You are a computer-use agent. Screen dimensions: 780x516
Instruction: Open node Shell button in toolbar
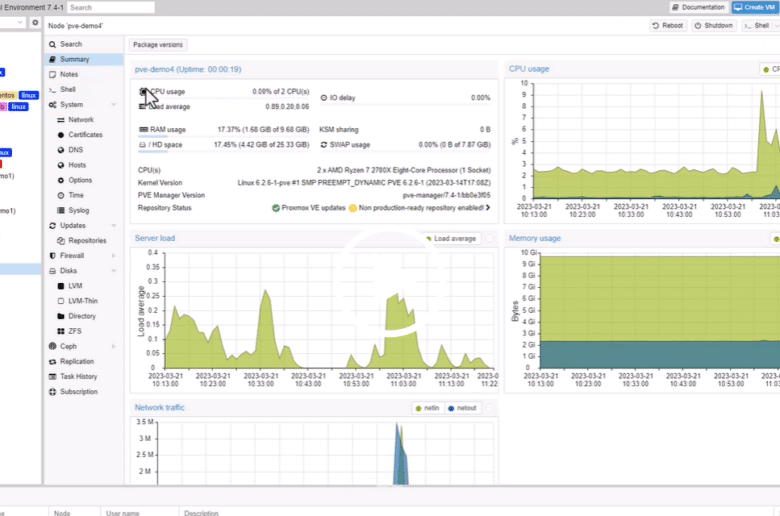757,25
